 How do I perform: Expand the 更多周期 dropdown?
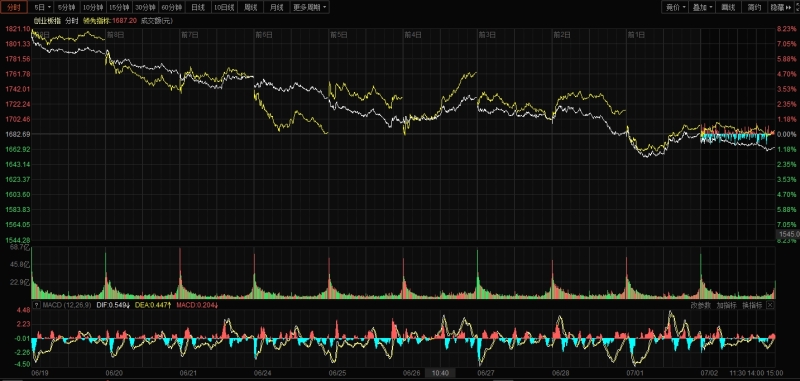pyautogui.click(x=310, y=7)
